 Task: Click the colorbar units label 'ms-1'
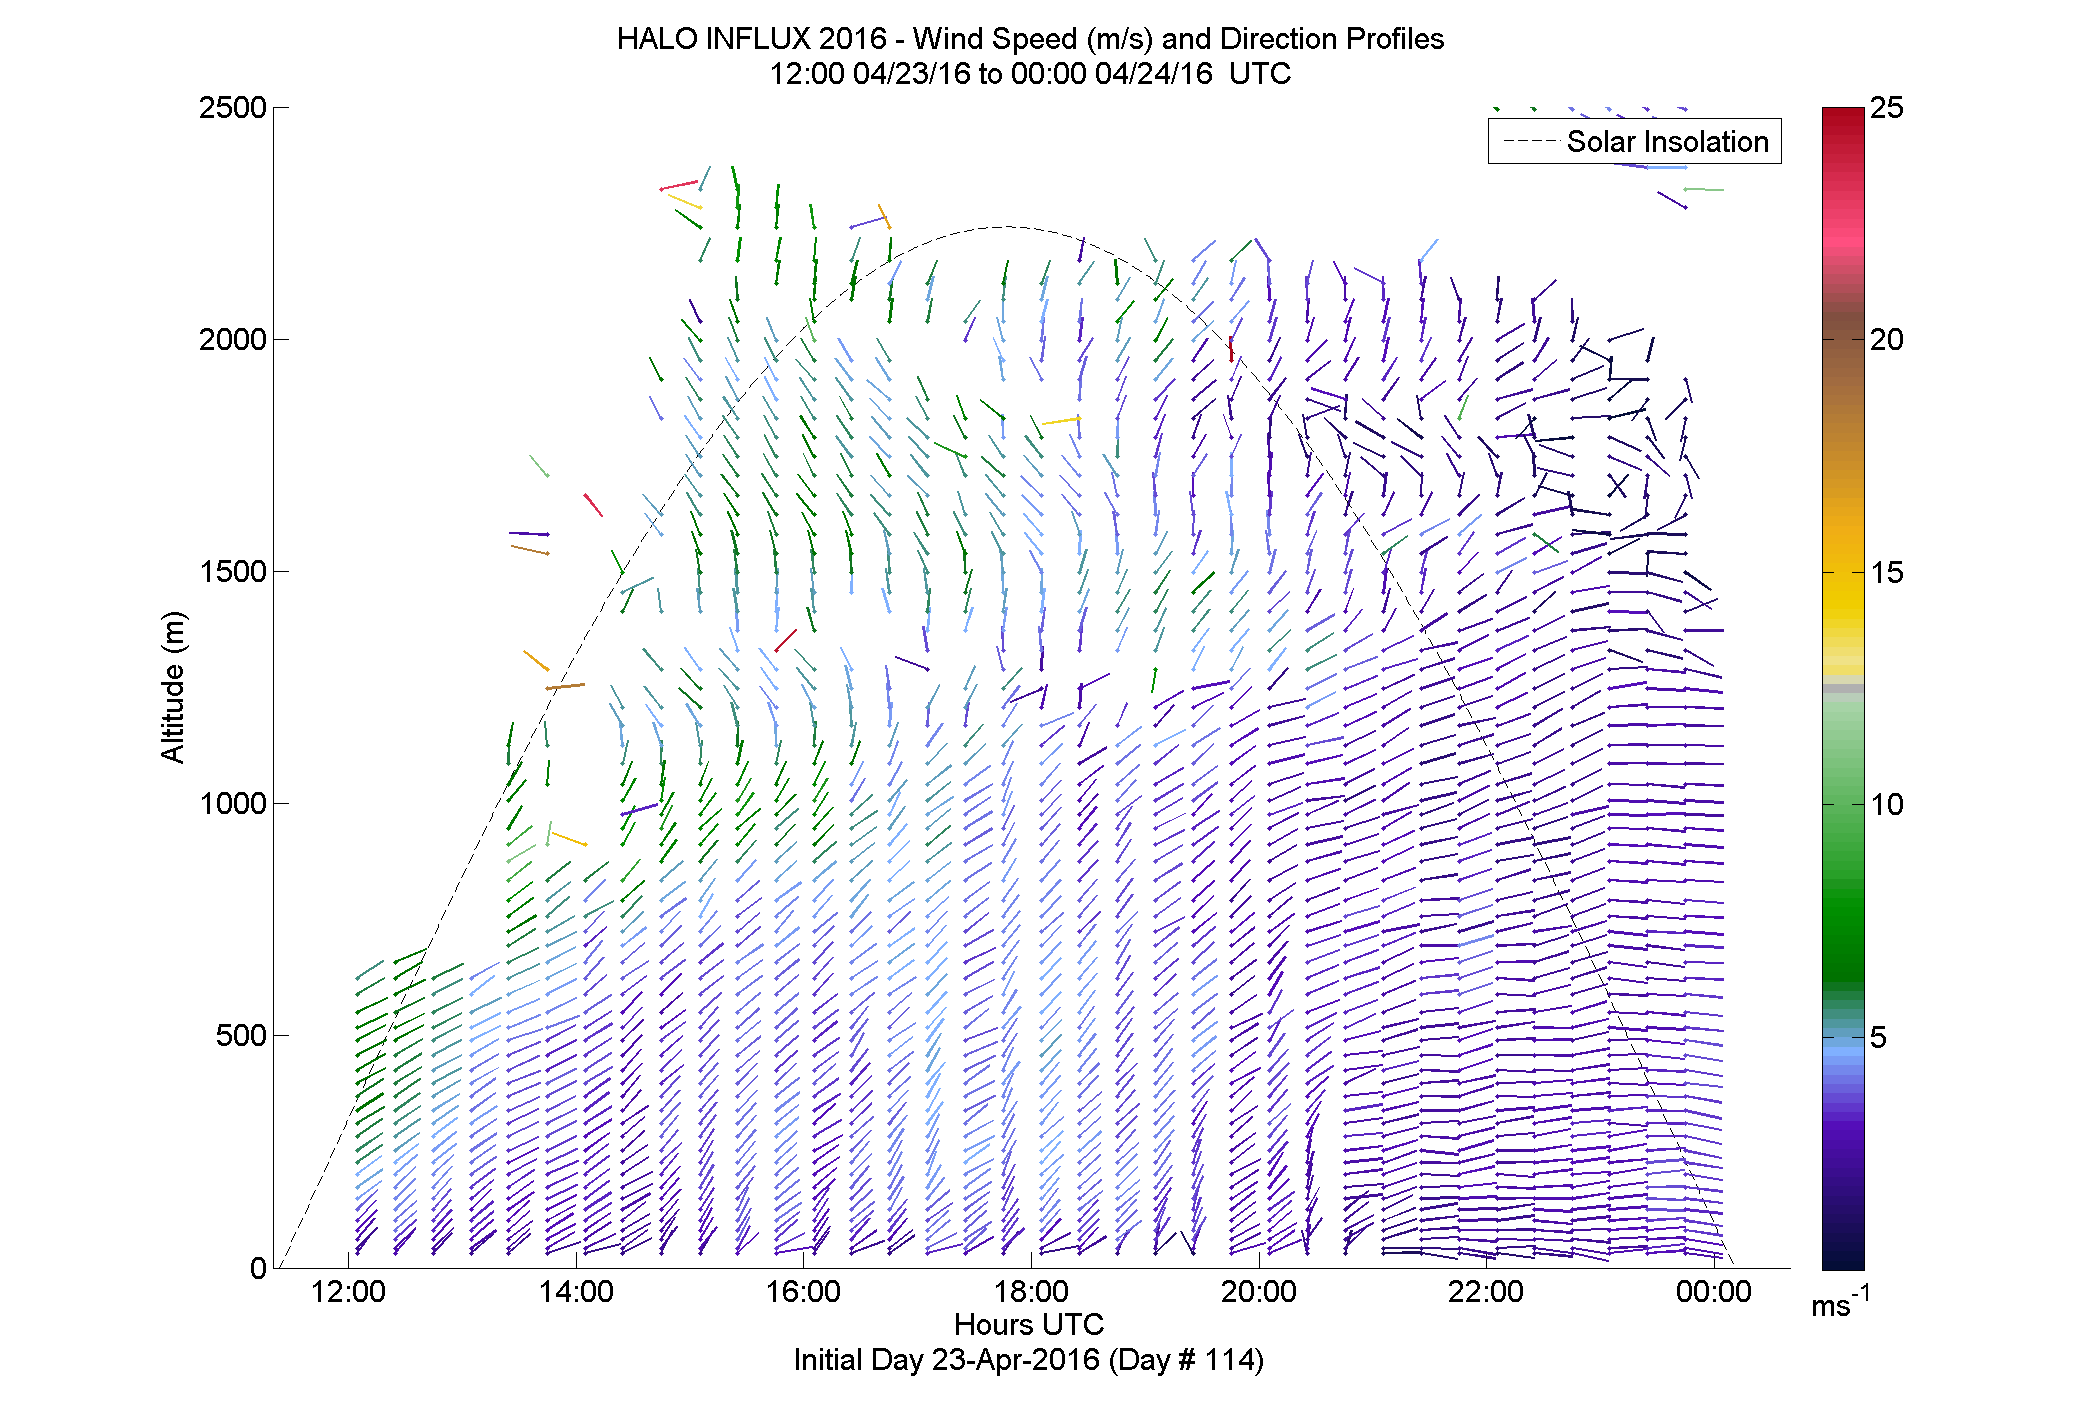[1840, 1303]
